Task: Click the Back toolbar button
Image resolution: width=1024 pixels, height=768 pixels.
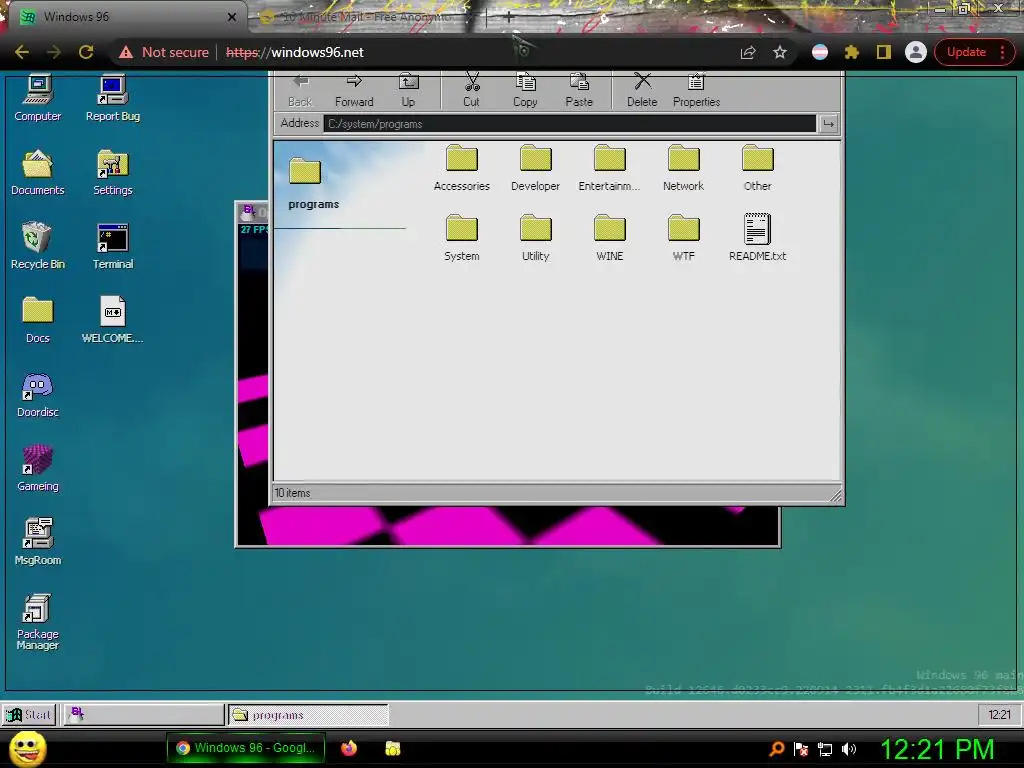Action: pyautogui.click(x=300, y=90)
